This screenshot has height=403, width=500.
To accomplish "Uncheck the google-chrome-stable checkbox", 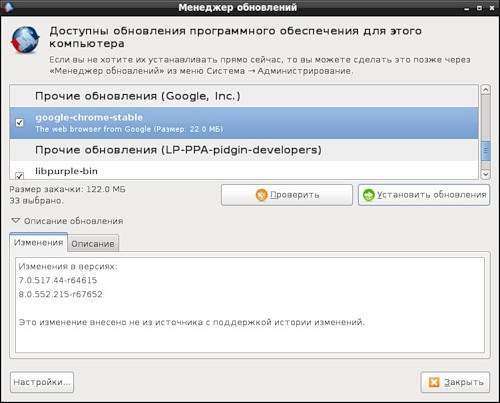I will (x=20, y=123).
